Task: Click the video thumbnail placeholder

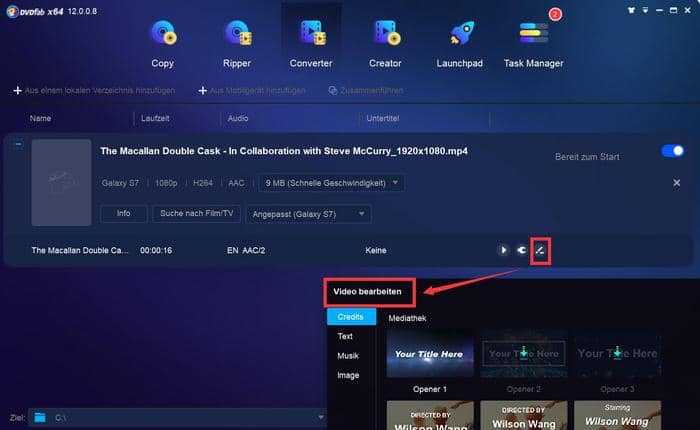Action: coord(61,182)
